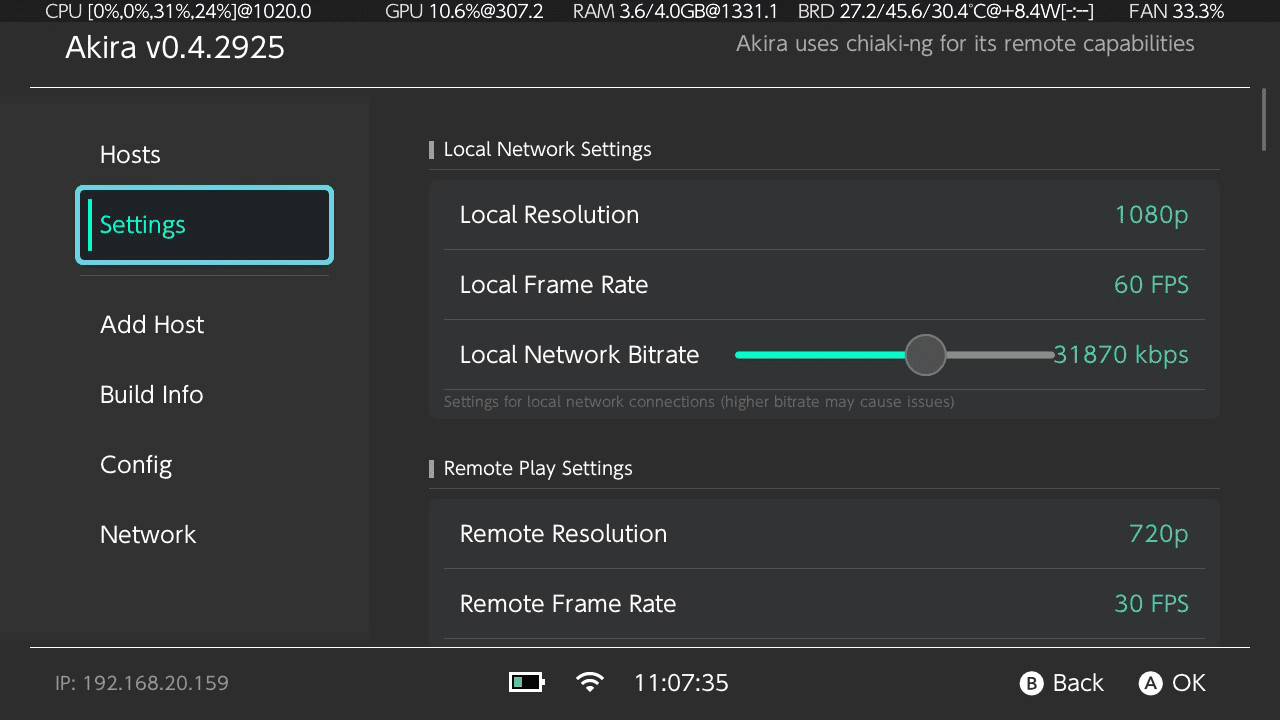Click the A OK button
Viewport: 1280px width, 720px height.
coord(1172,683)
